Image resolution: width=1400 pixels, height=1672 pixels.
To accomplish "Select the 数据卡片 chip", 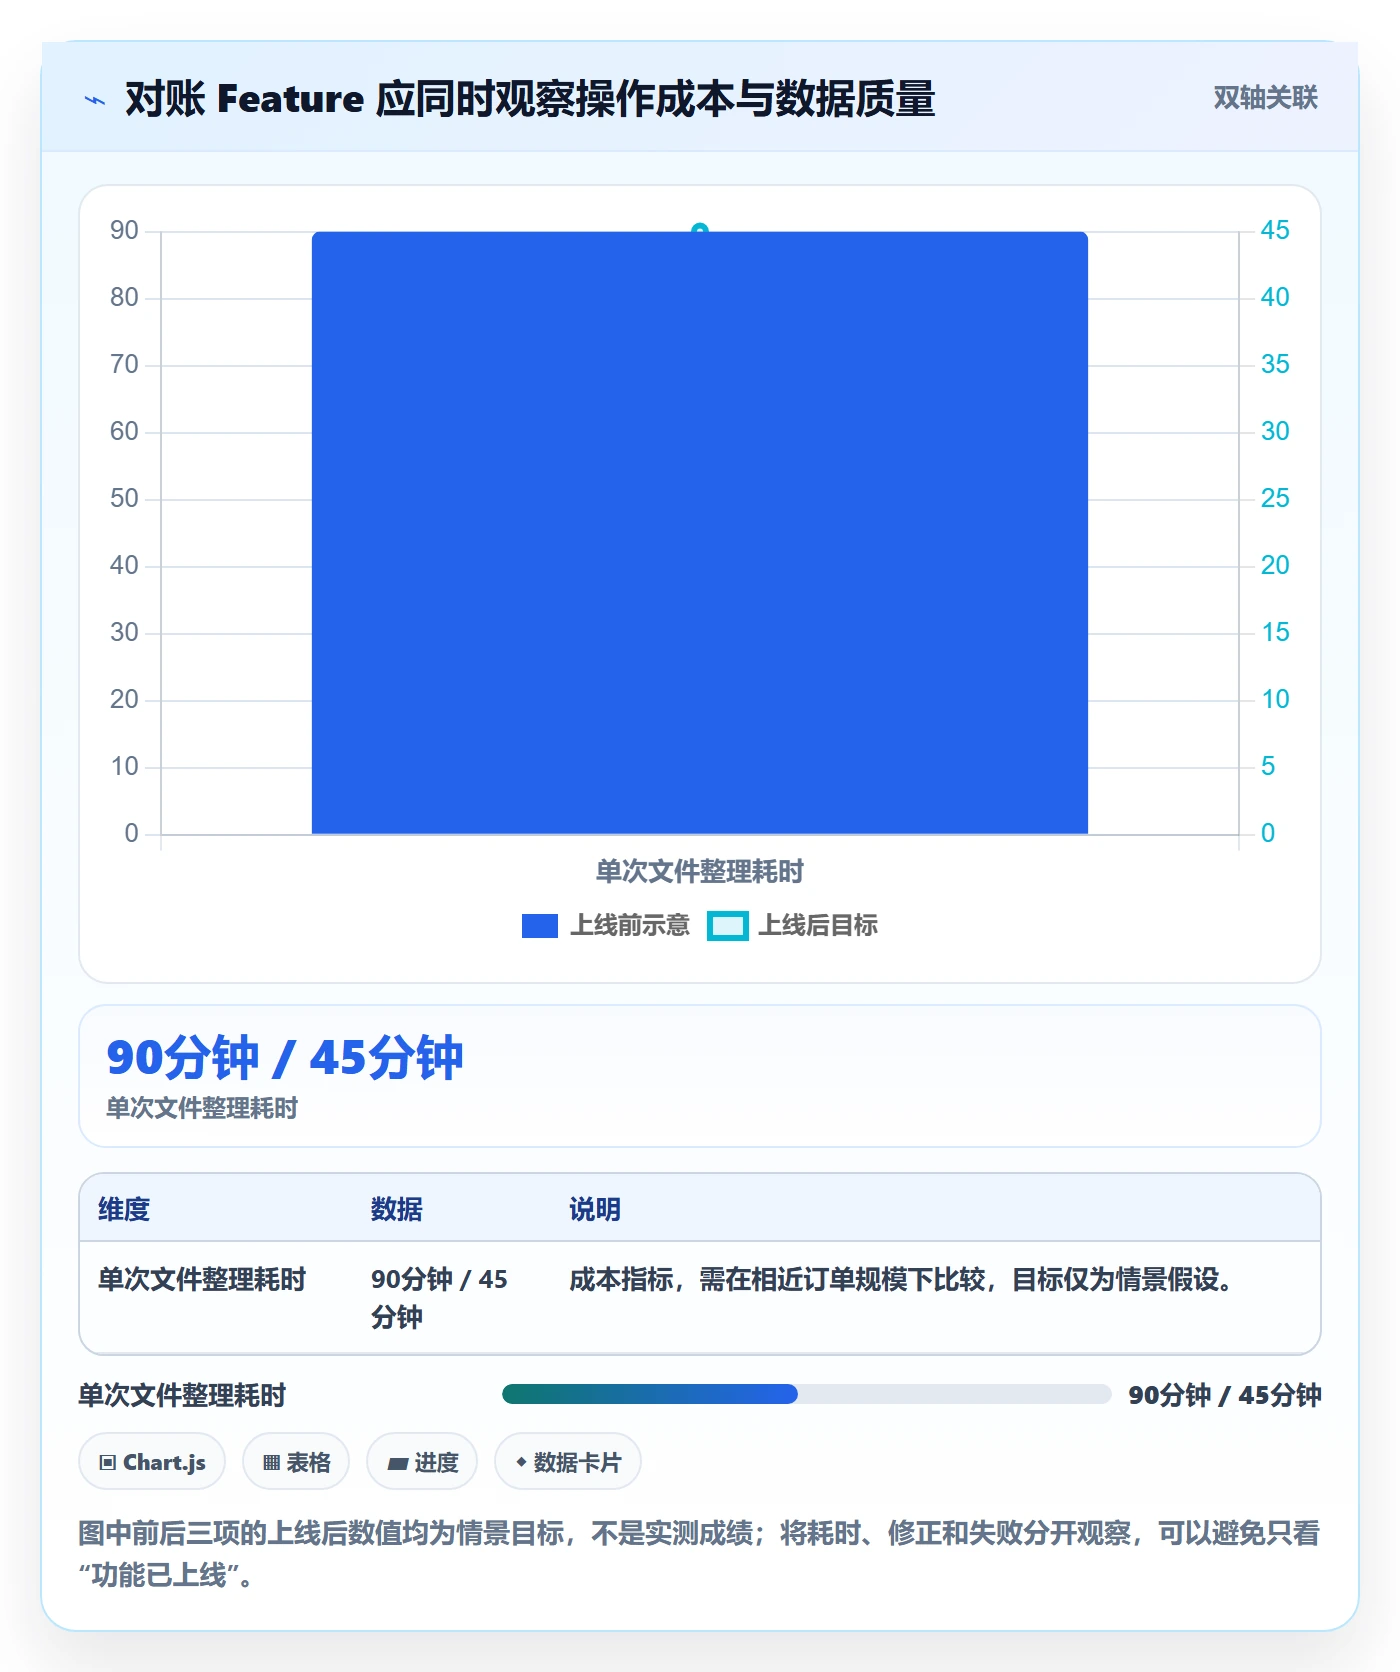I will [x=568, y=1462].
